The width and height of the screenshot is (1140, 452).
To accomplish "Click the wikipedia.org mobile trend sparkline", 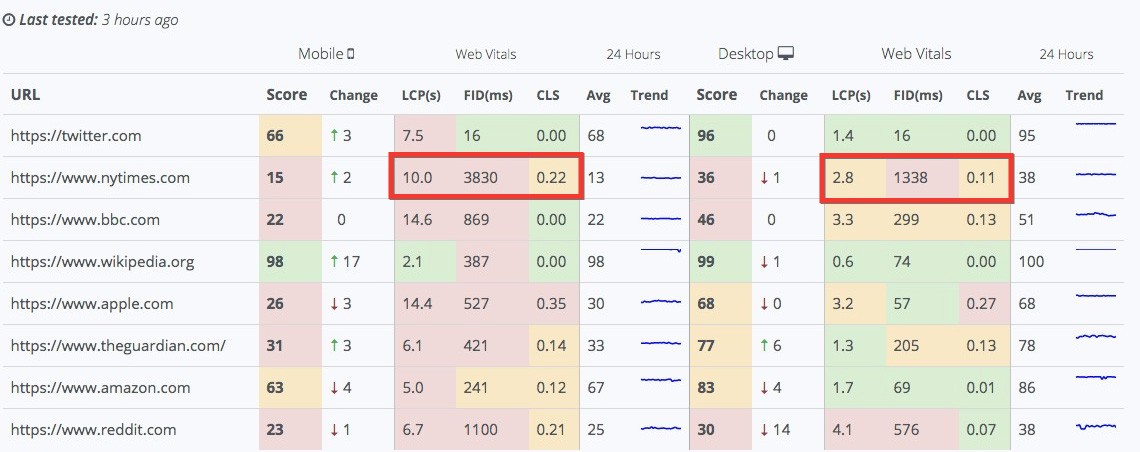I will pyautogui.click(x=660, y=250).
